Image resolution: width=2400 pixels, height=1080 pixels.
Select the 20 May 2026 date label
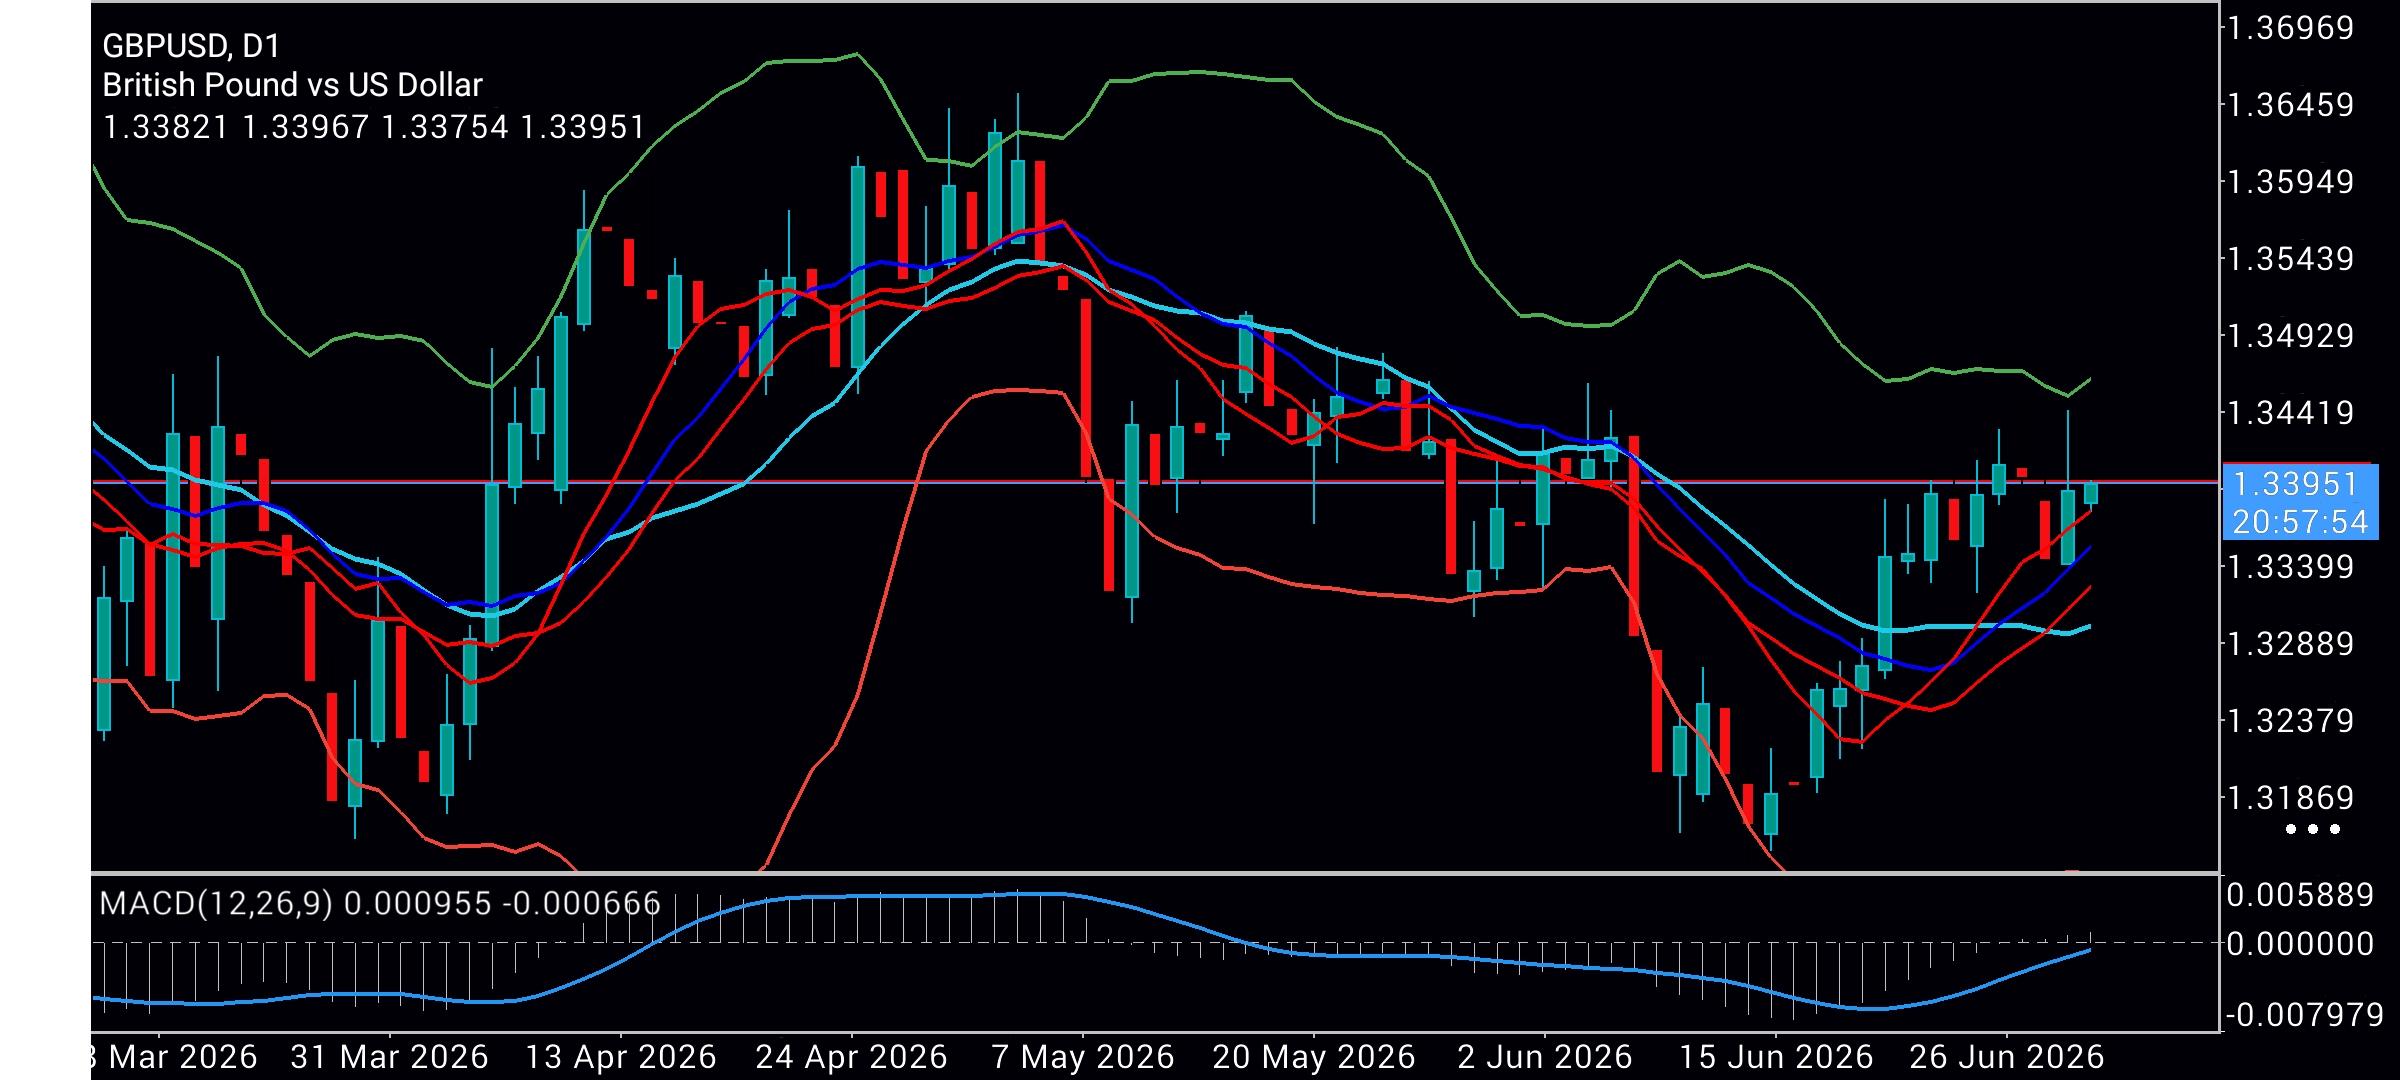[x=1313, y=1057]
